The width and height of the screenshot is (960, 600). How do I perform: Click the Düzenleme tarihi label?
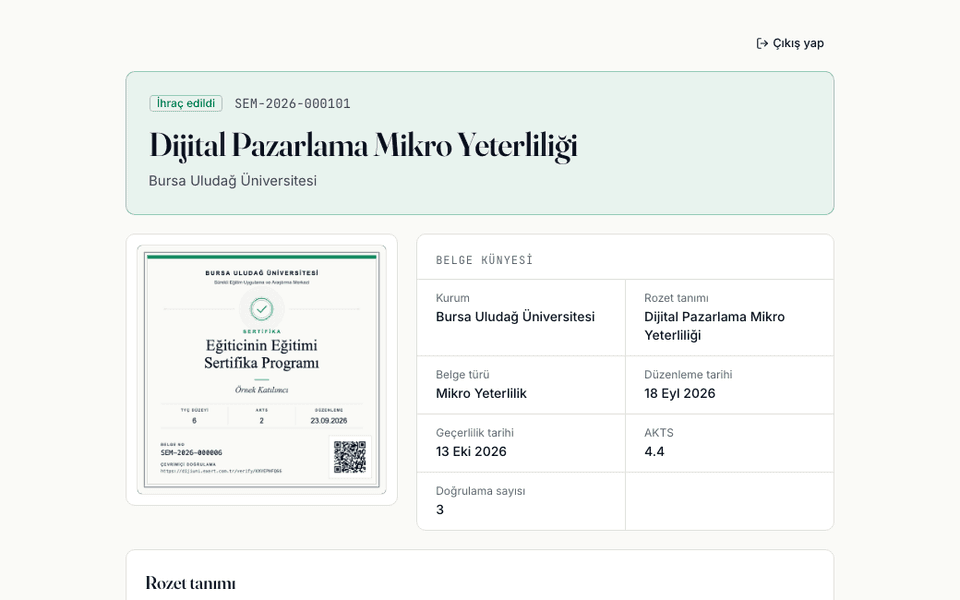click(x=688, y=375)
